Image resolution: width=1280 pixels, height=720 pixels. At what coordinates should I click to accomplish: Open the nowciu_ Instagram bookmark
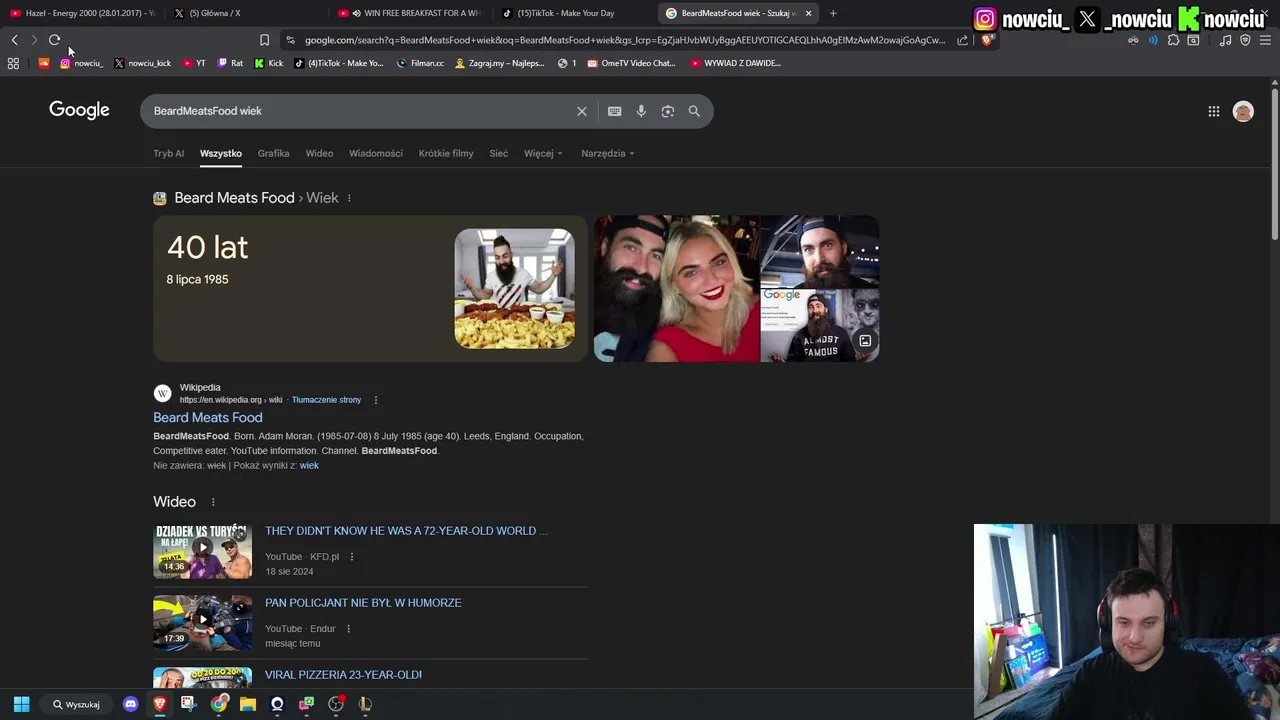coord(81,63)
